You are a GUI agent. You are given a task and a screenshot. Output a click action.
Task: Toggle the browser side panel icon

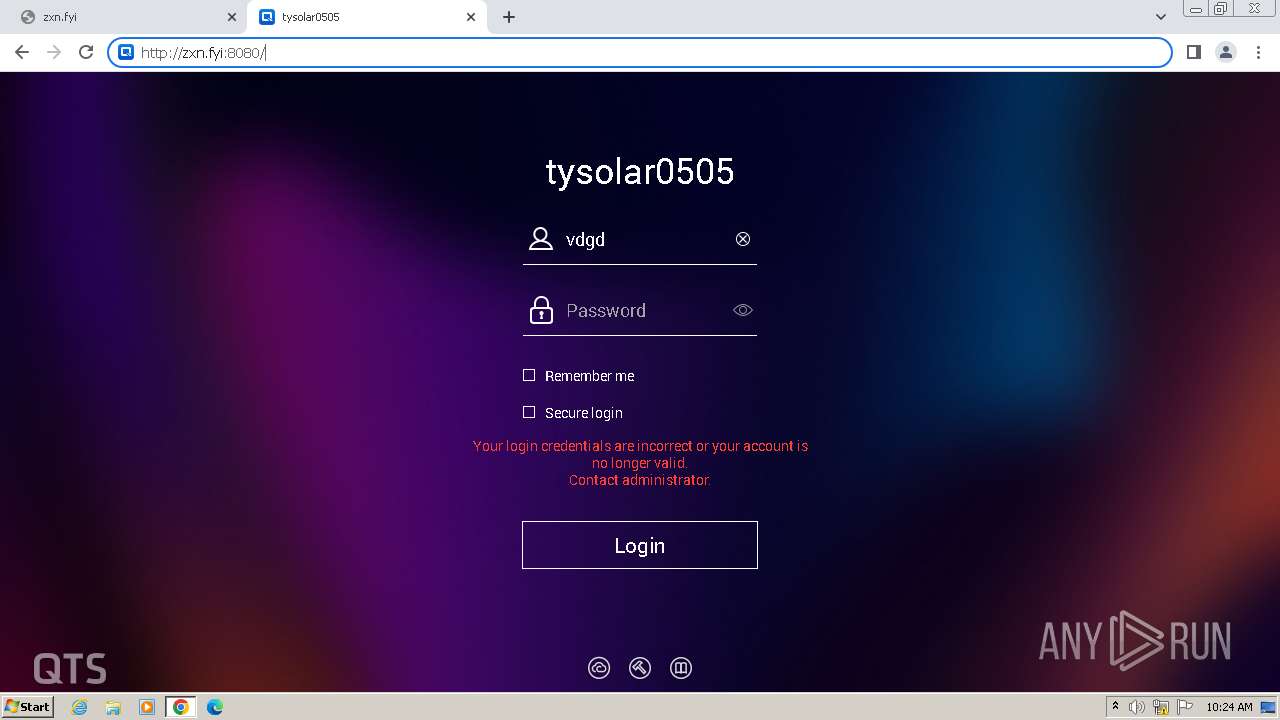tap(1193, 52)
